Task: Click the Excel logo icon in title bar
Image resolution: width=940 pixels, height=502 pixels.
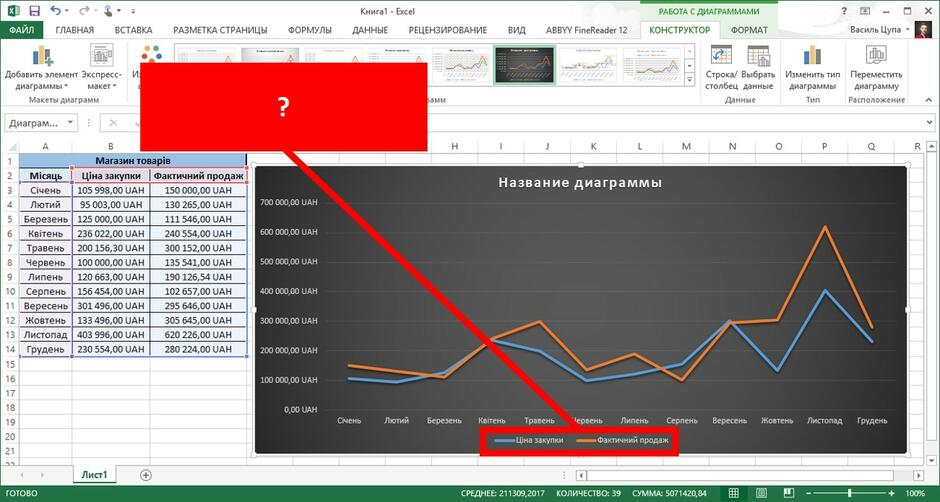Action: click(13, 11)
